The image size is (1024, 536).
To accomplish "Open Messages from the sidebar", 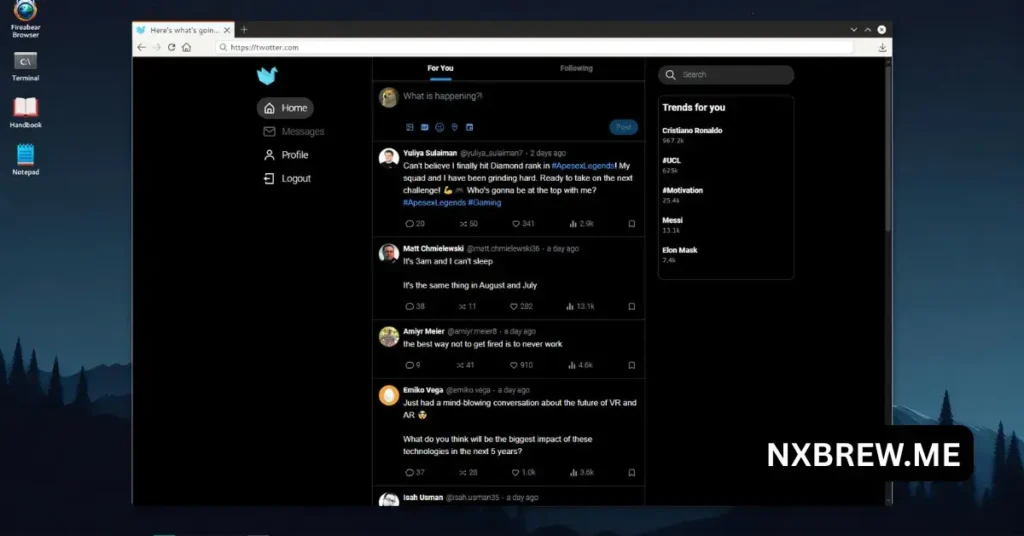I will [302, 132].
